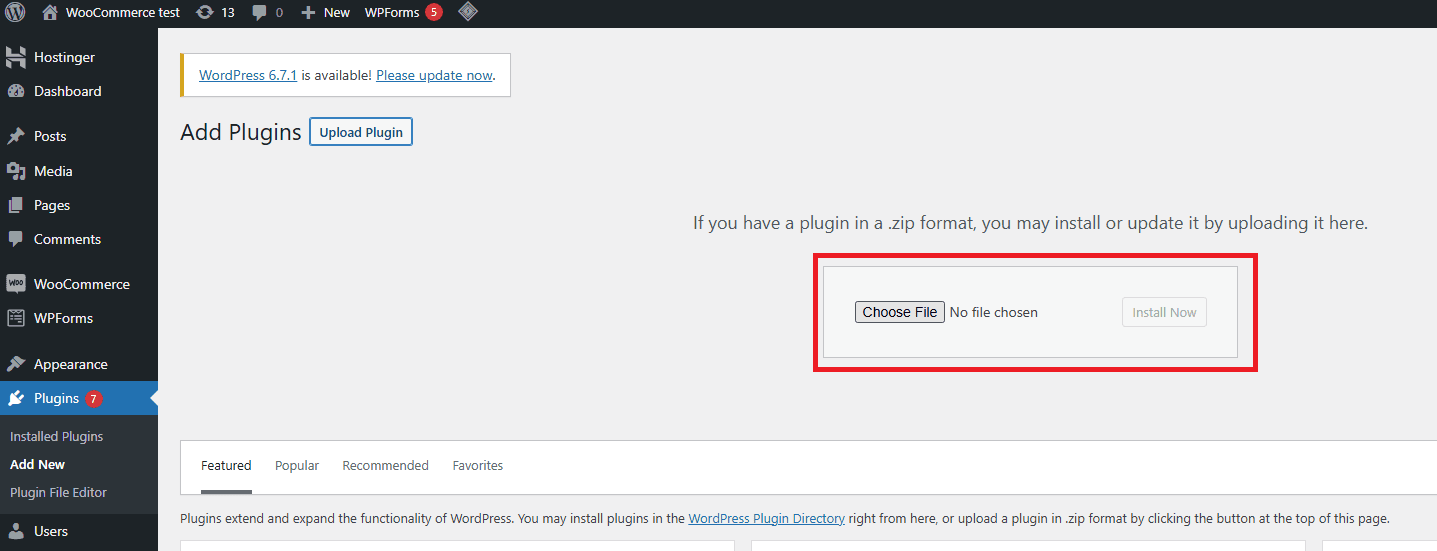Screen dimensions: 1437x551
Task: Open Plugin File Editor submenu
Action: pos(58,492)
